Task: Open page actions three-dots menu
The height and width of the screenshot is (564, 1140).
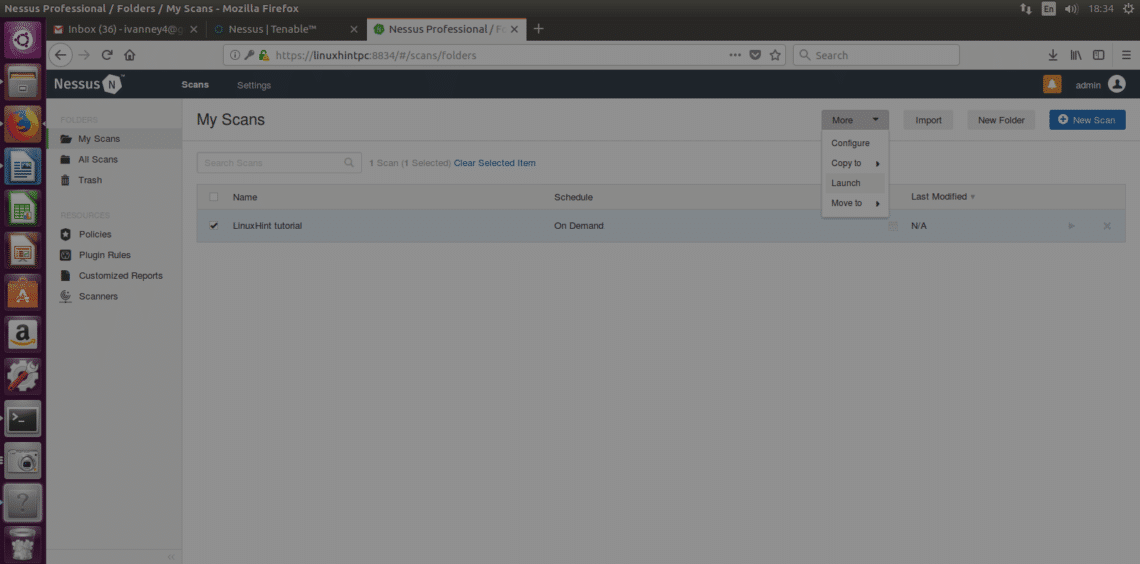Action: click(x=735, y=55)
